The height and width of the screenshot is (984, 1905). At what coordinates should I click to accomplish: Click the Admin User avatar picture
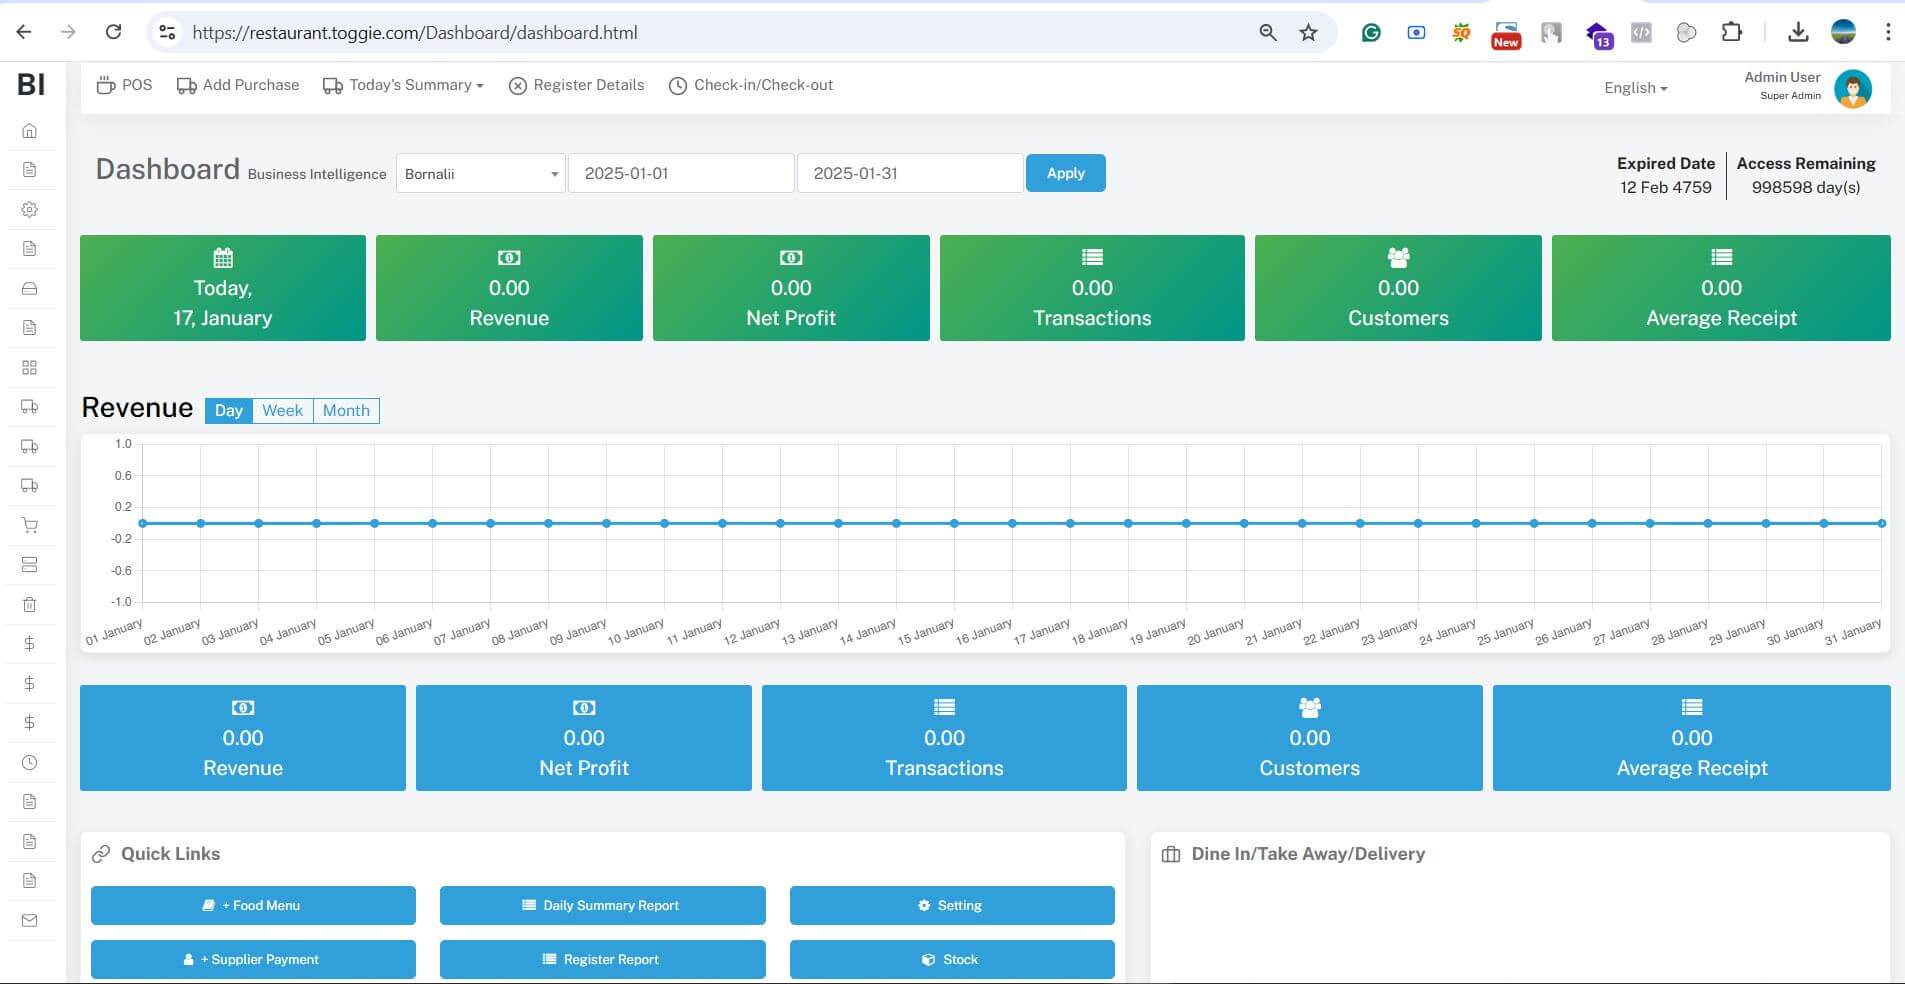(1852, 89)
